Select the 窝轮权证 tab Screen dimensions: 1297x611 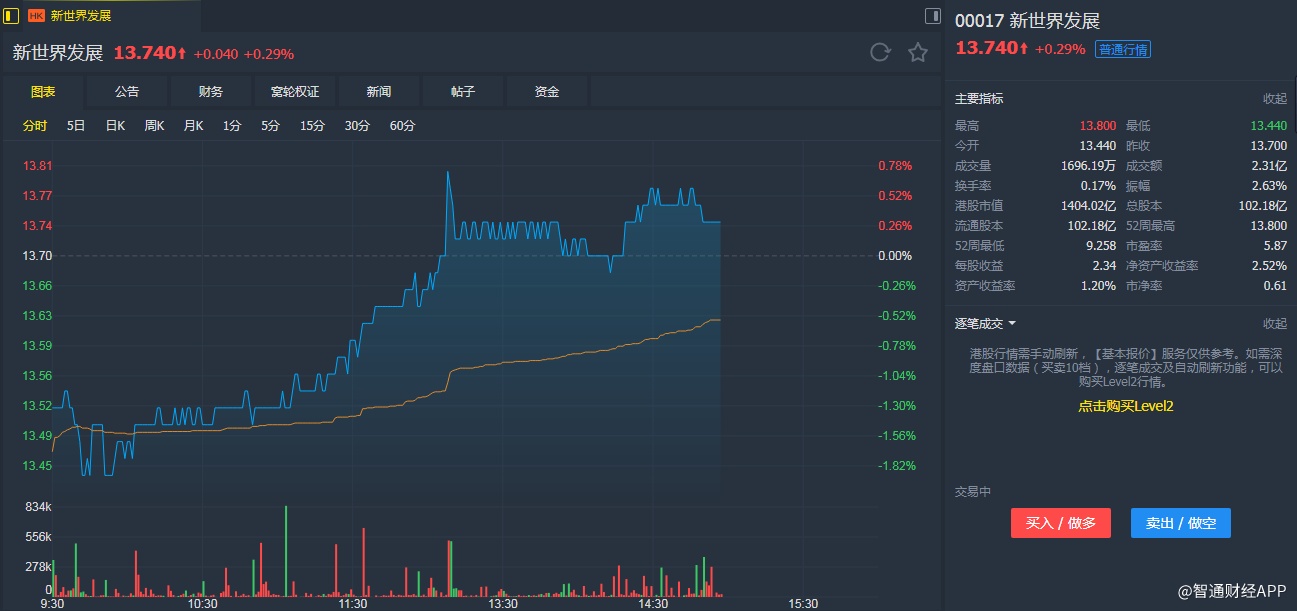point(295,92)
